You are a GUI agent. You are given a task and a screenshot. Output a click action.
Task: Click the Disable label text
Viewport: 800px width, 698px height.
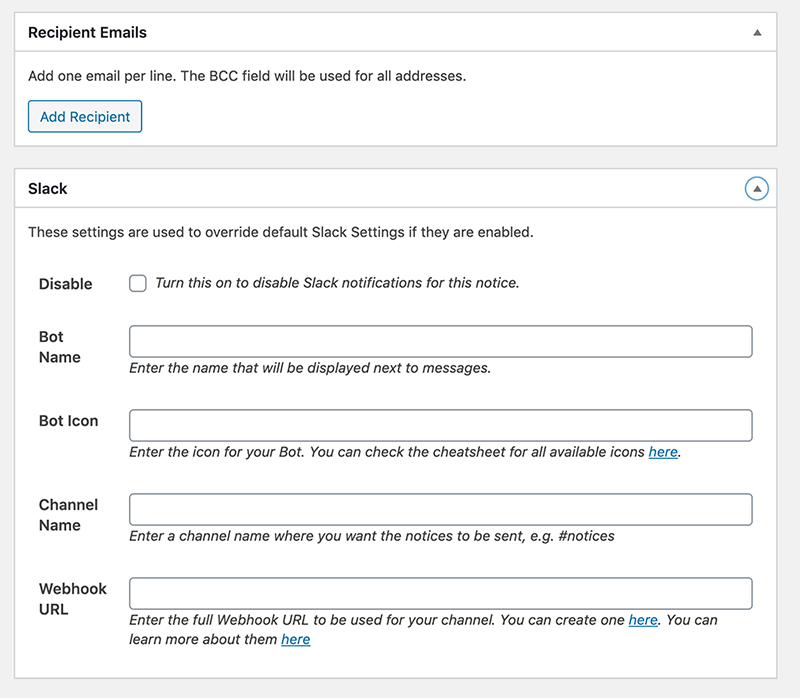(65, 283)
